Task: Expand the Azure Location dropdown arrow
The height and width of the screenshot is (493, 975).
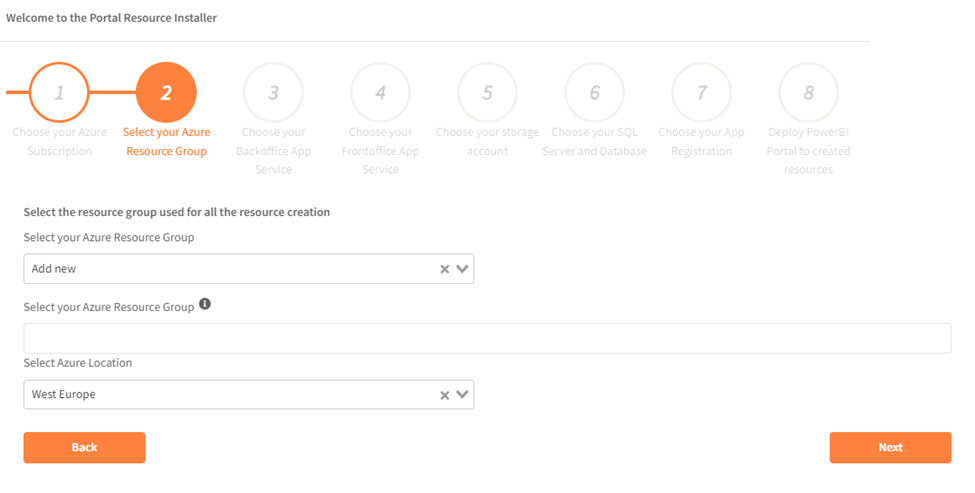Action: (x=462, y=395)
